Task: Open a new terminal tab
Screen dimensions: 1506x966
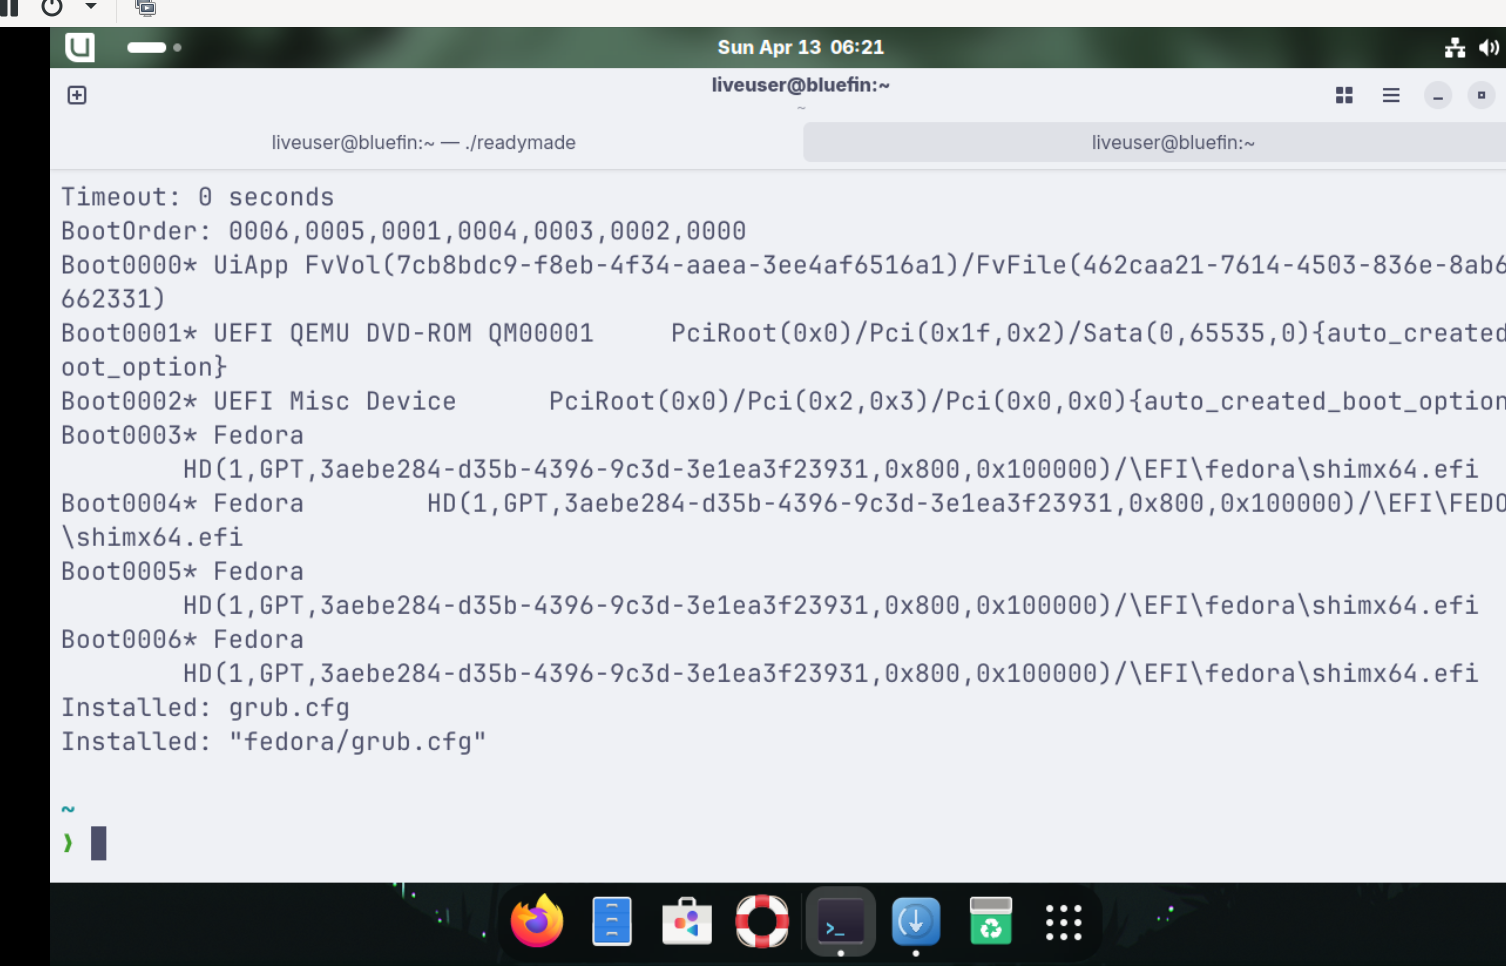Action: click(77, 95)
